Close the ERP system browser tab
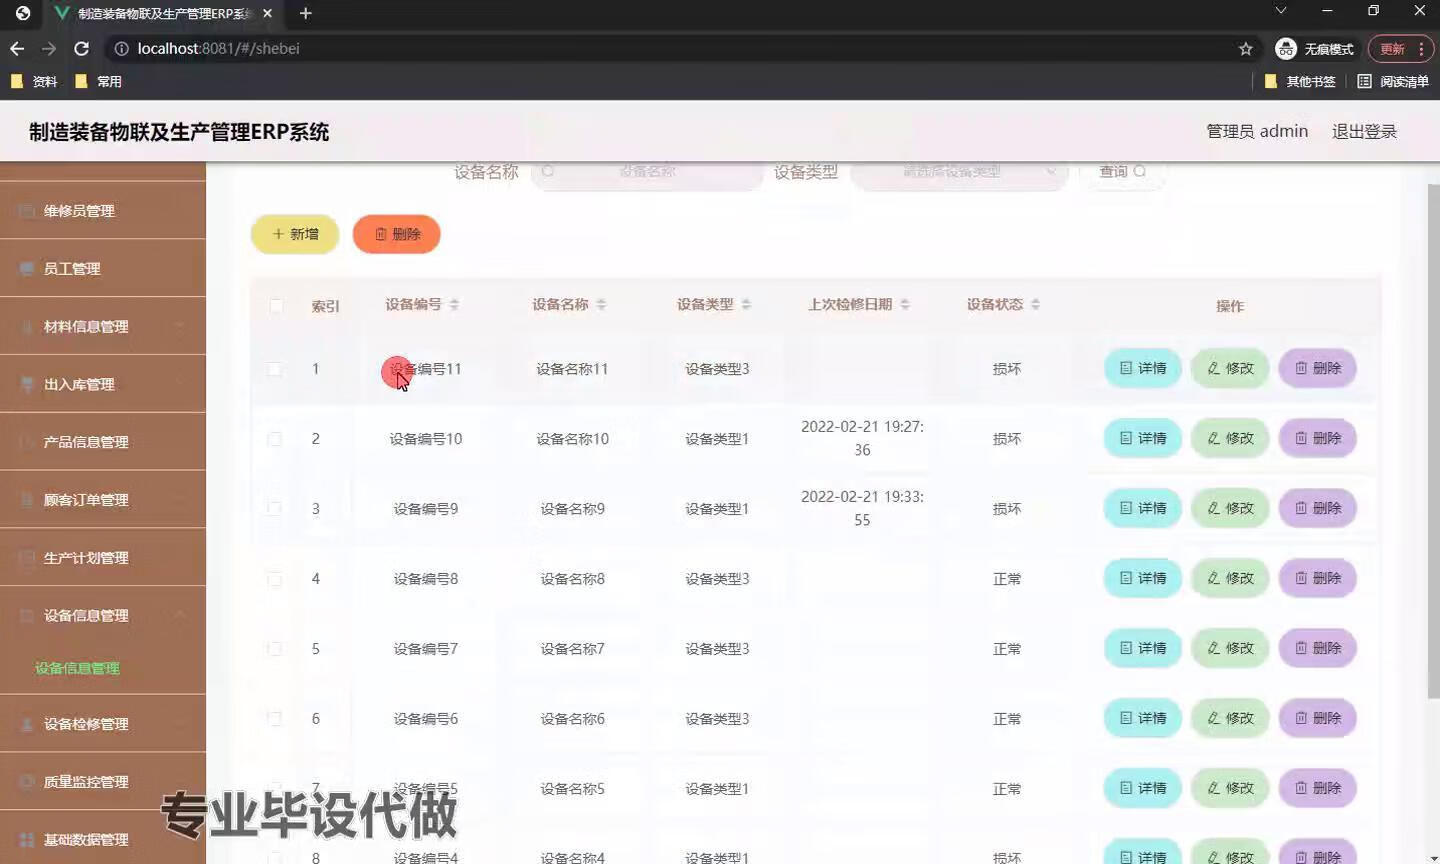 click(x=267, y=13)
